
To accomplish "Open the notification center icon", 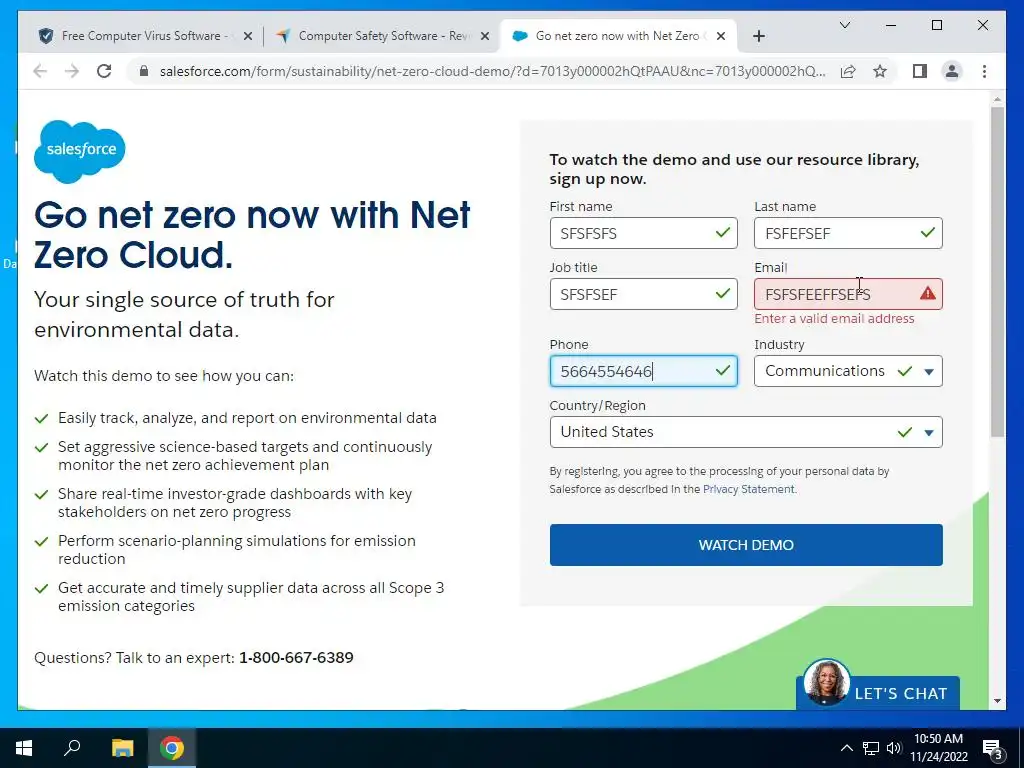I will pos(992,748).
